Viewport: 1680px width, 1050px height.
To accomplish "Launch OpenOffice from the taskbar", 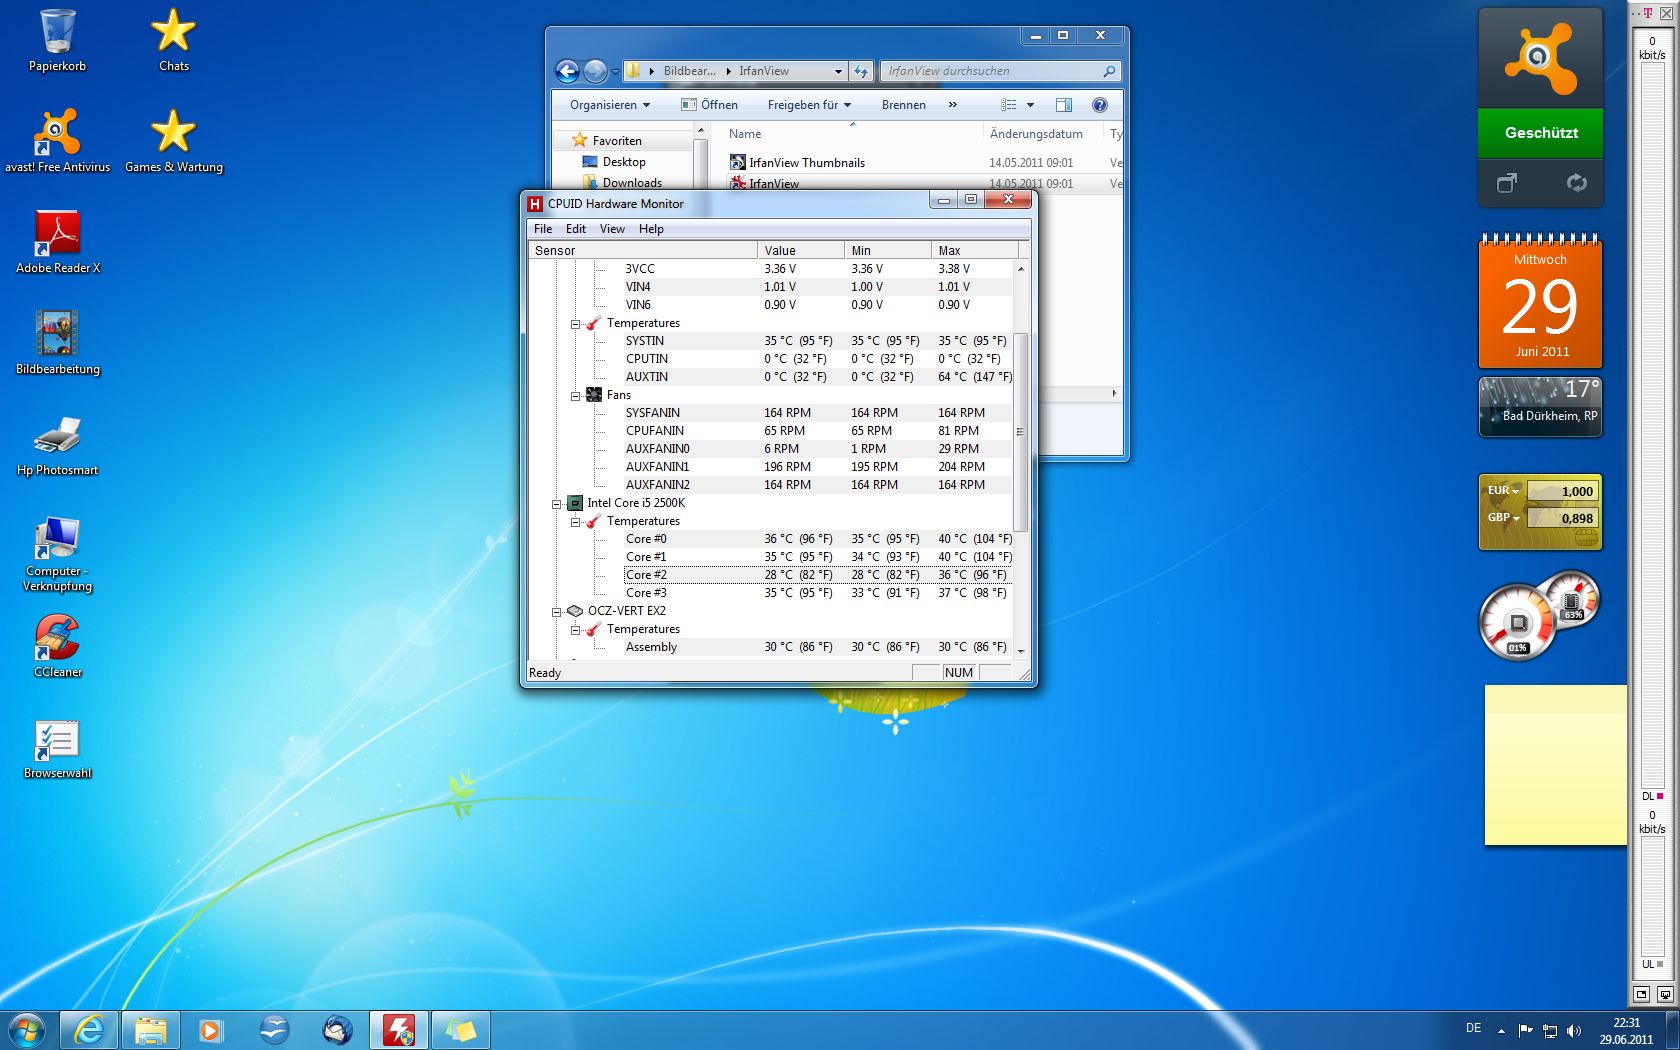I will point(274,1030).
